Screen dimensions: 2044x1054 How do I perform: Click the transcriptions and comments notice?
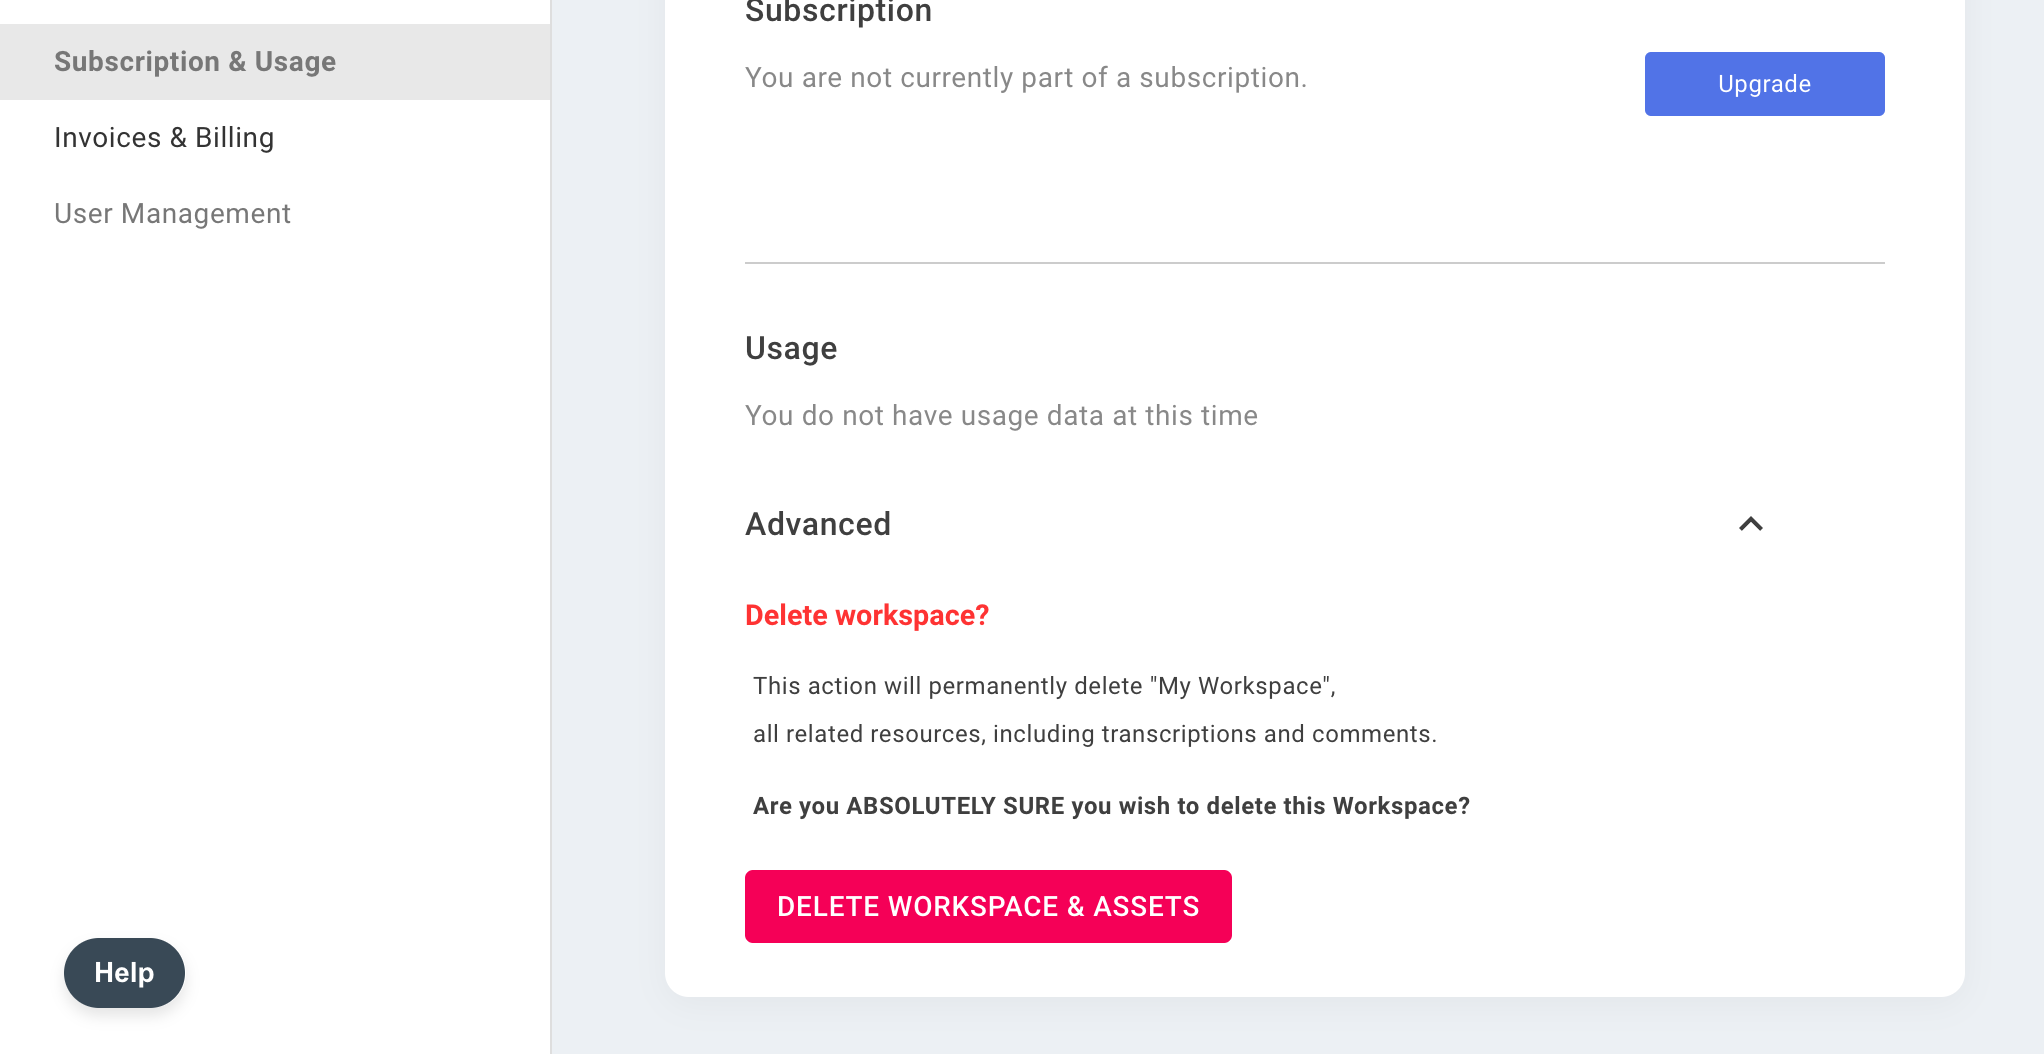point(1094,733)
